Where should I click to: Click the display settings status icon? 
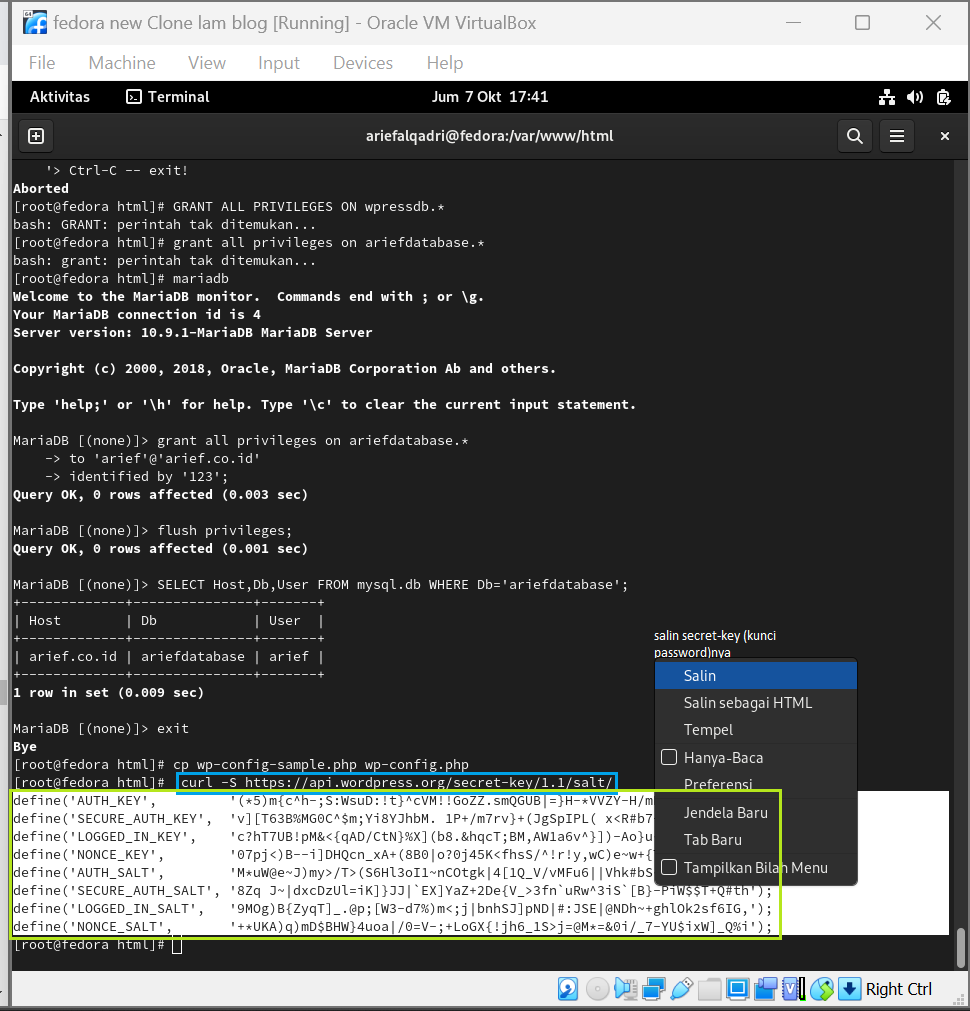click(737, 988)
